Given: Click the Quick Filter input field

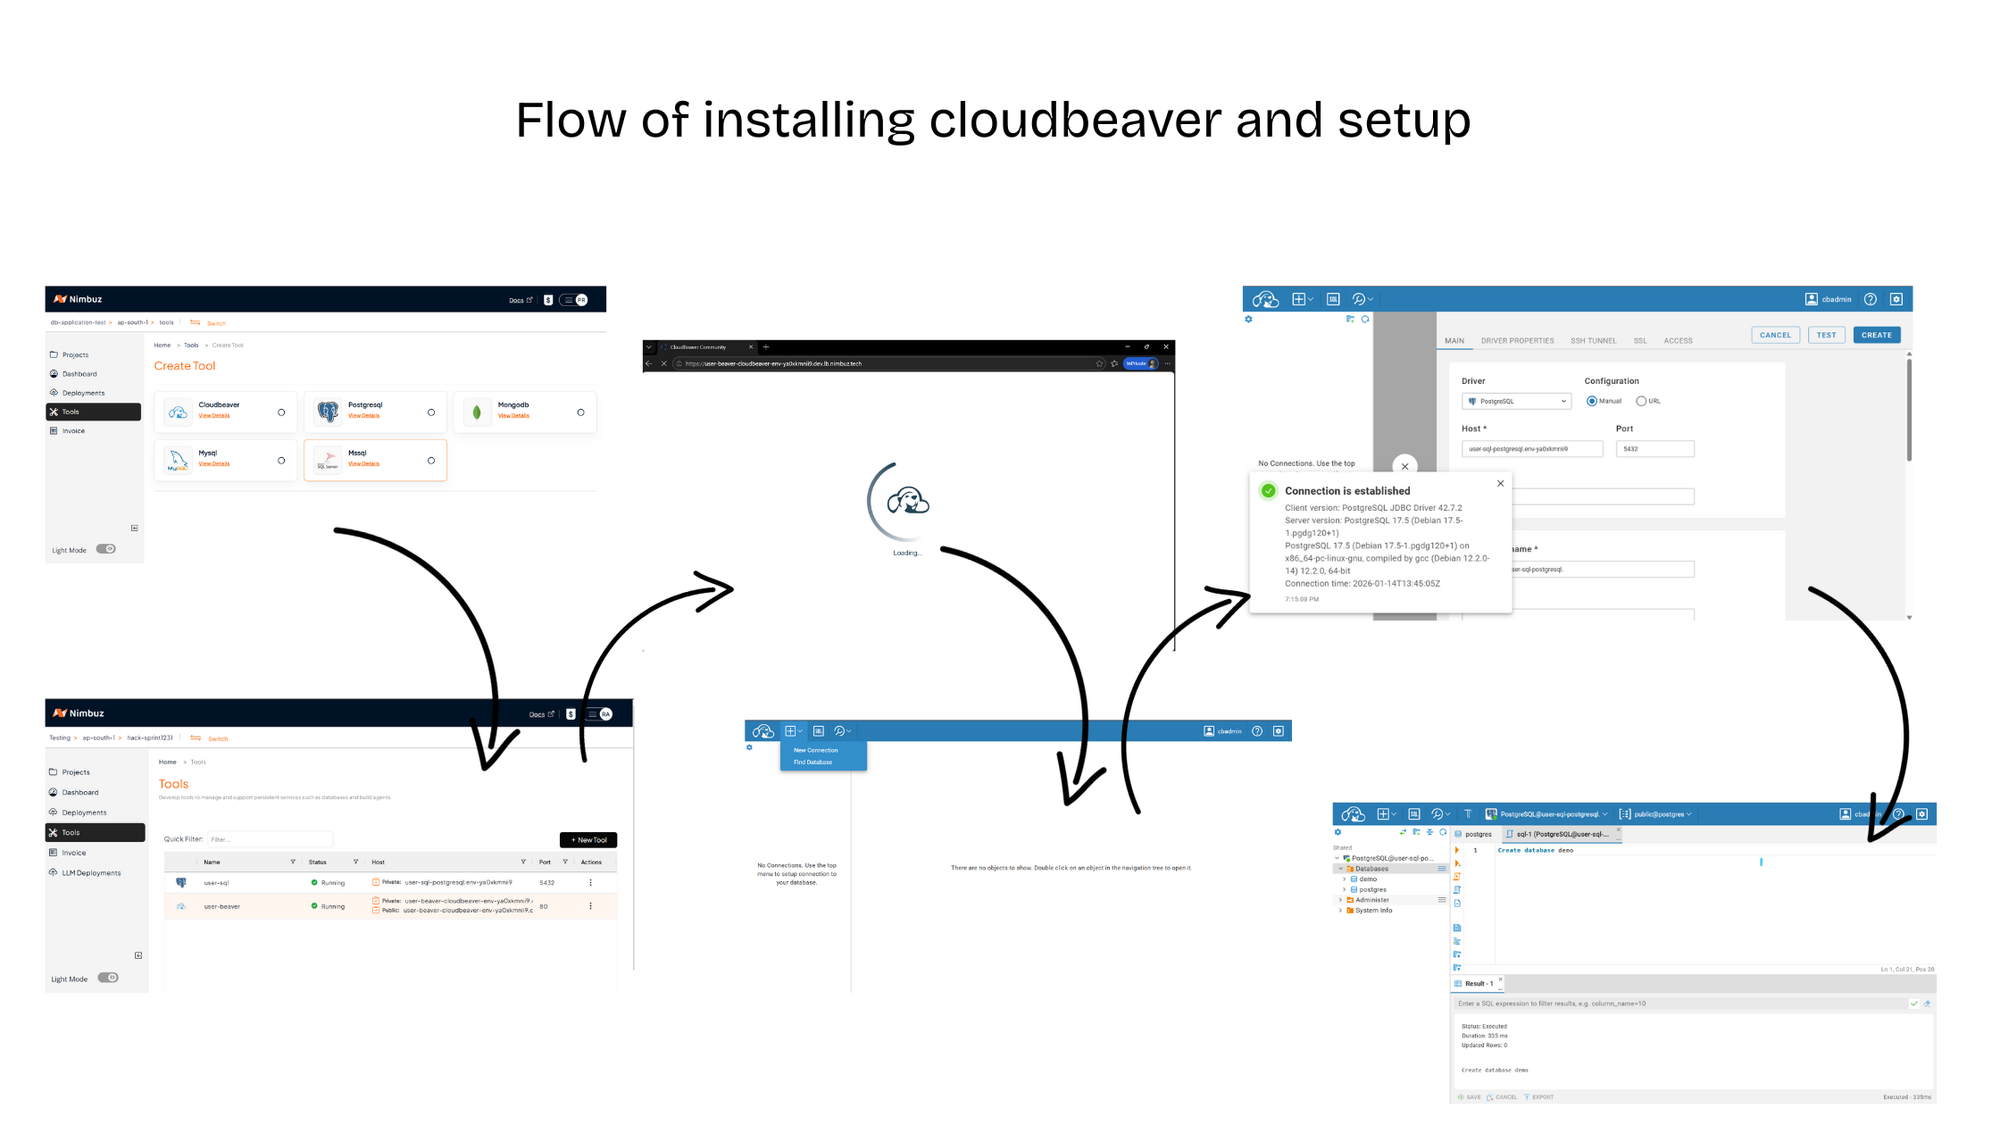Looking at the screenshot, I should click(270, 839).
